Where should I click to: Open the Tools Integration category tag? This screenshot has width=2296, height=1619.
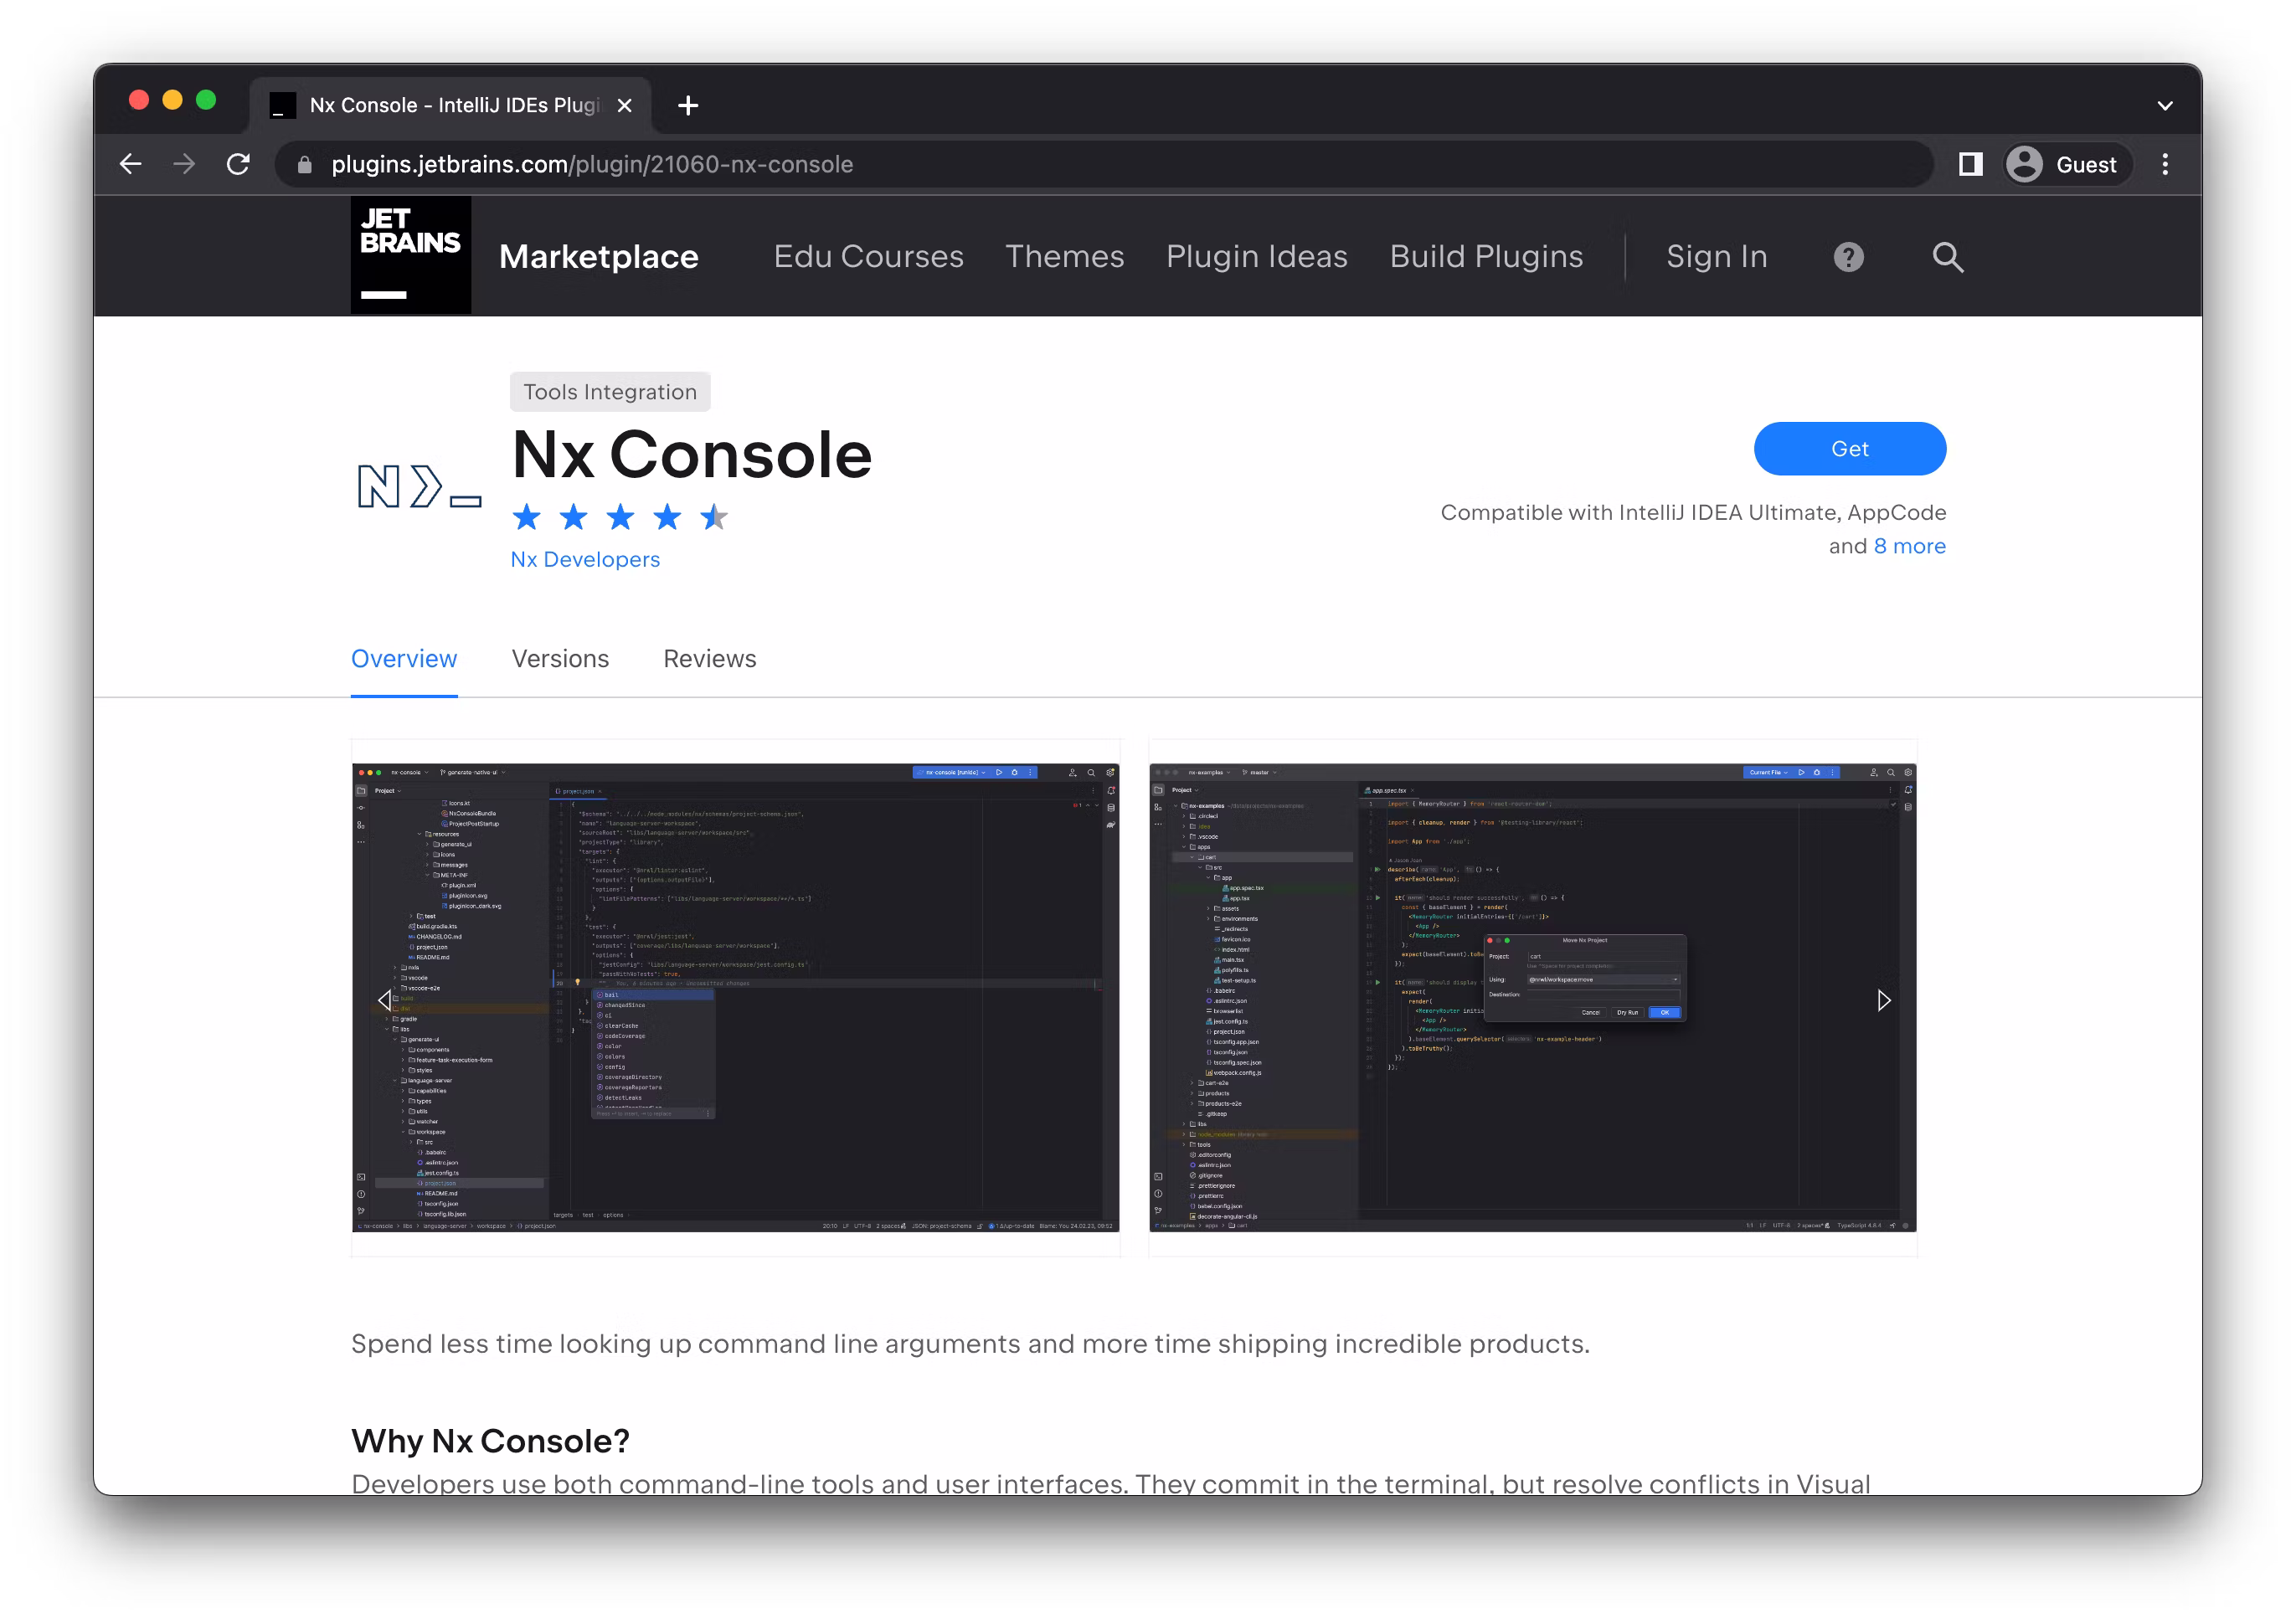click(x=610, y=392)
